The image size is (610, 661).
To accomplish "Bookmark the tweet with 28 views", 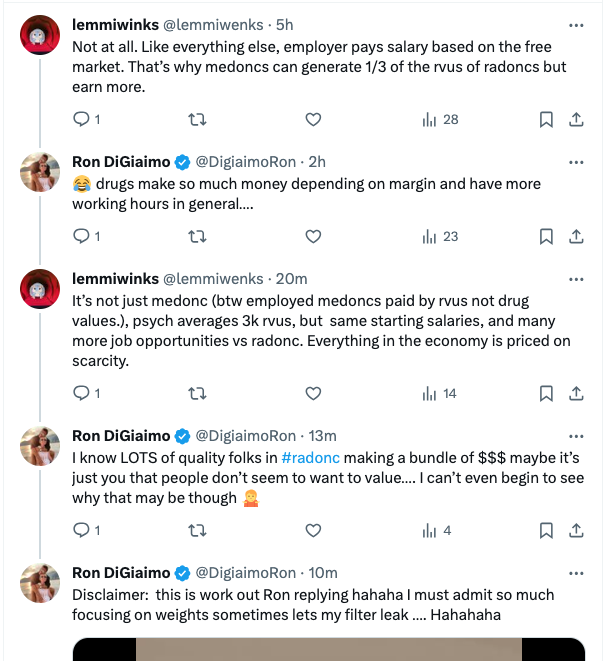I will click(546, 120).
